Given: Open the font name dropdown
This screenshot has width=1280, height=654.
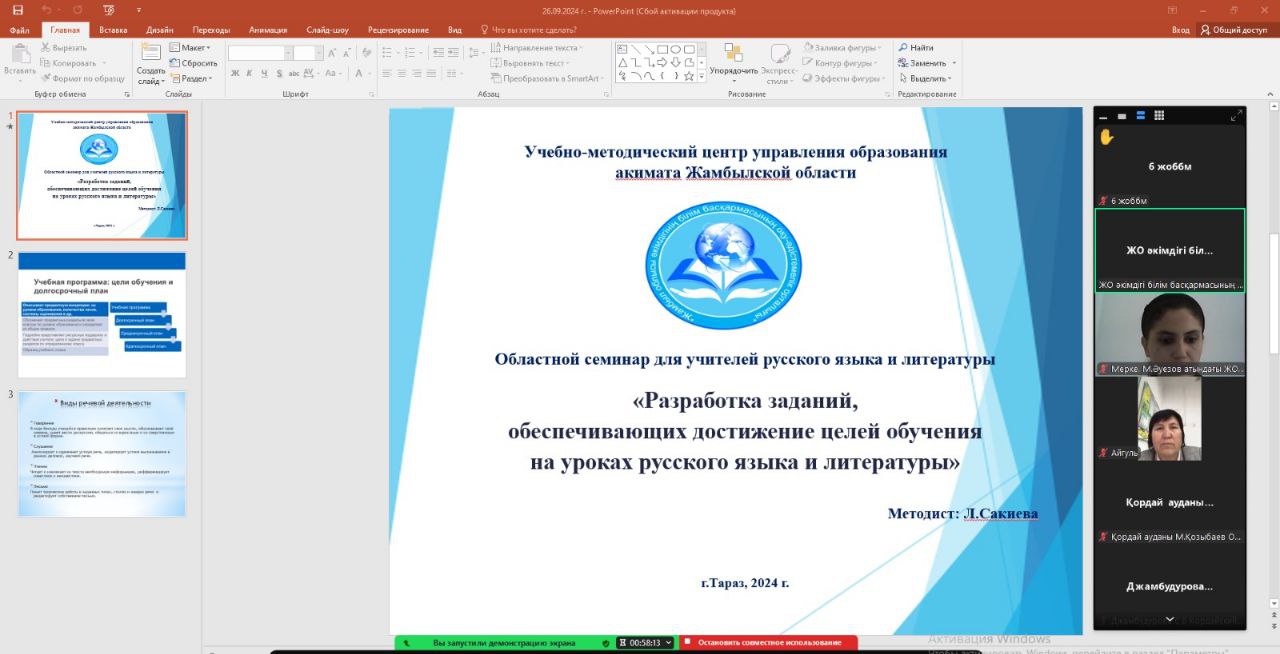Looking at the screenshot, I should click(289, 52).
